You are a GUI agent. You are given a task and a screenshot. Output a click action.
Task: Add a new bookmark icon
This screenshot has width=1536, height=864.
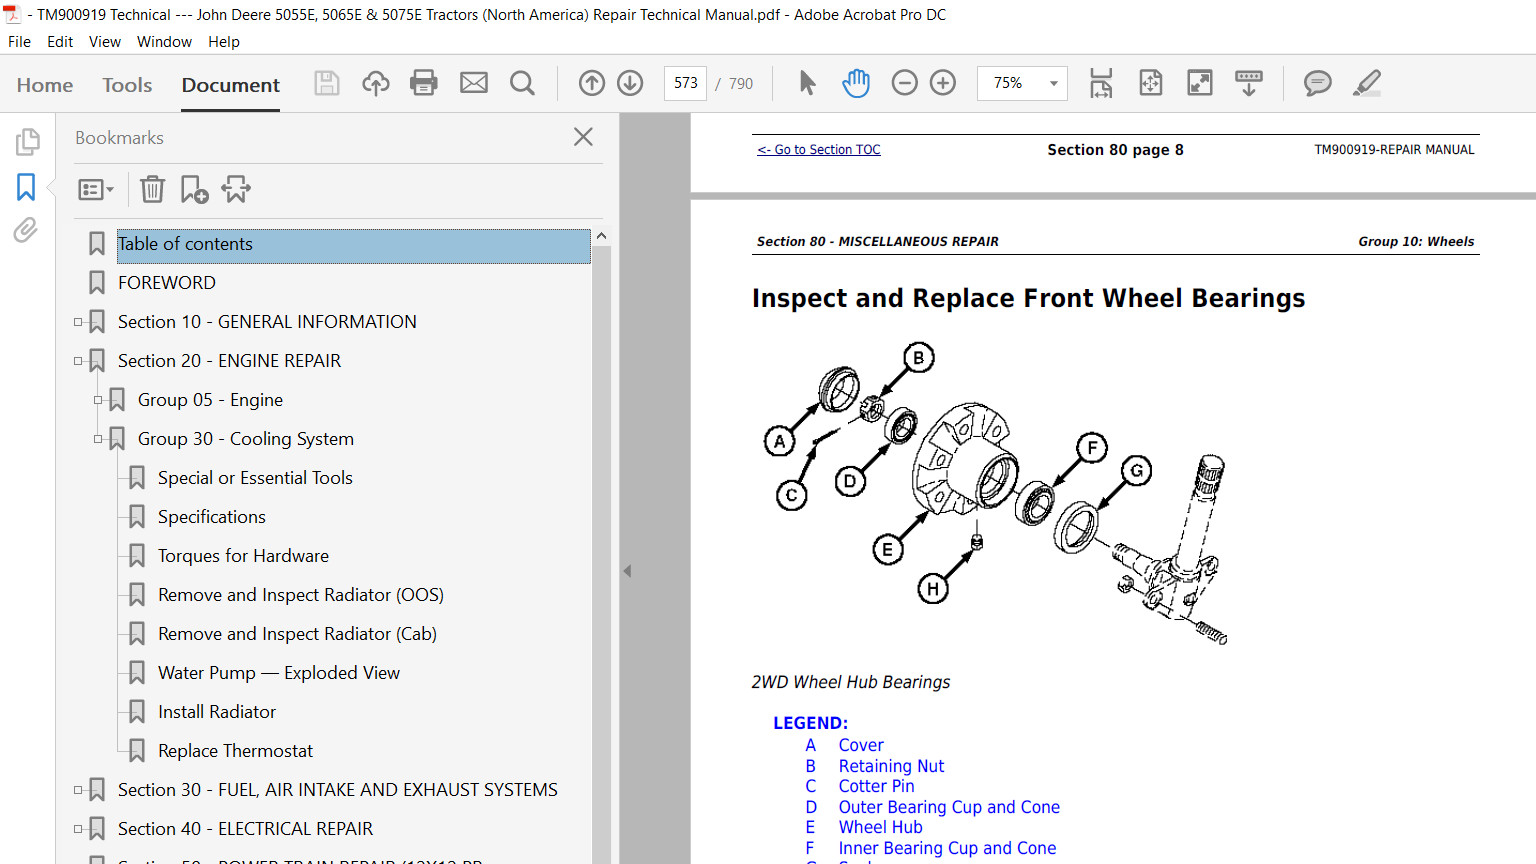194,189
